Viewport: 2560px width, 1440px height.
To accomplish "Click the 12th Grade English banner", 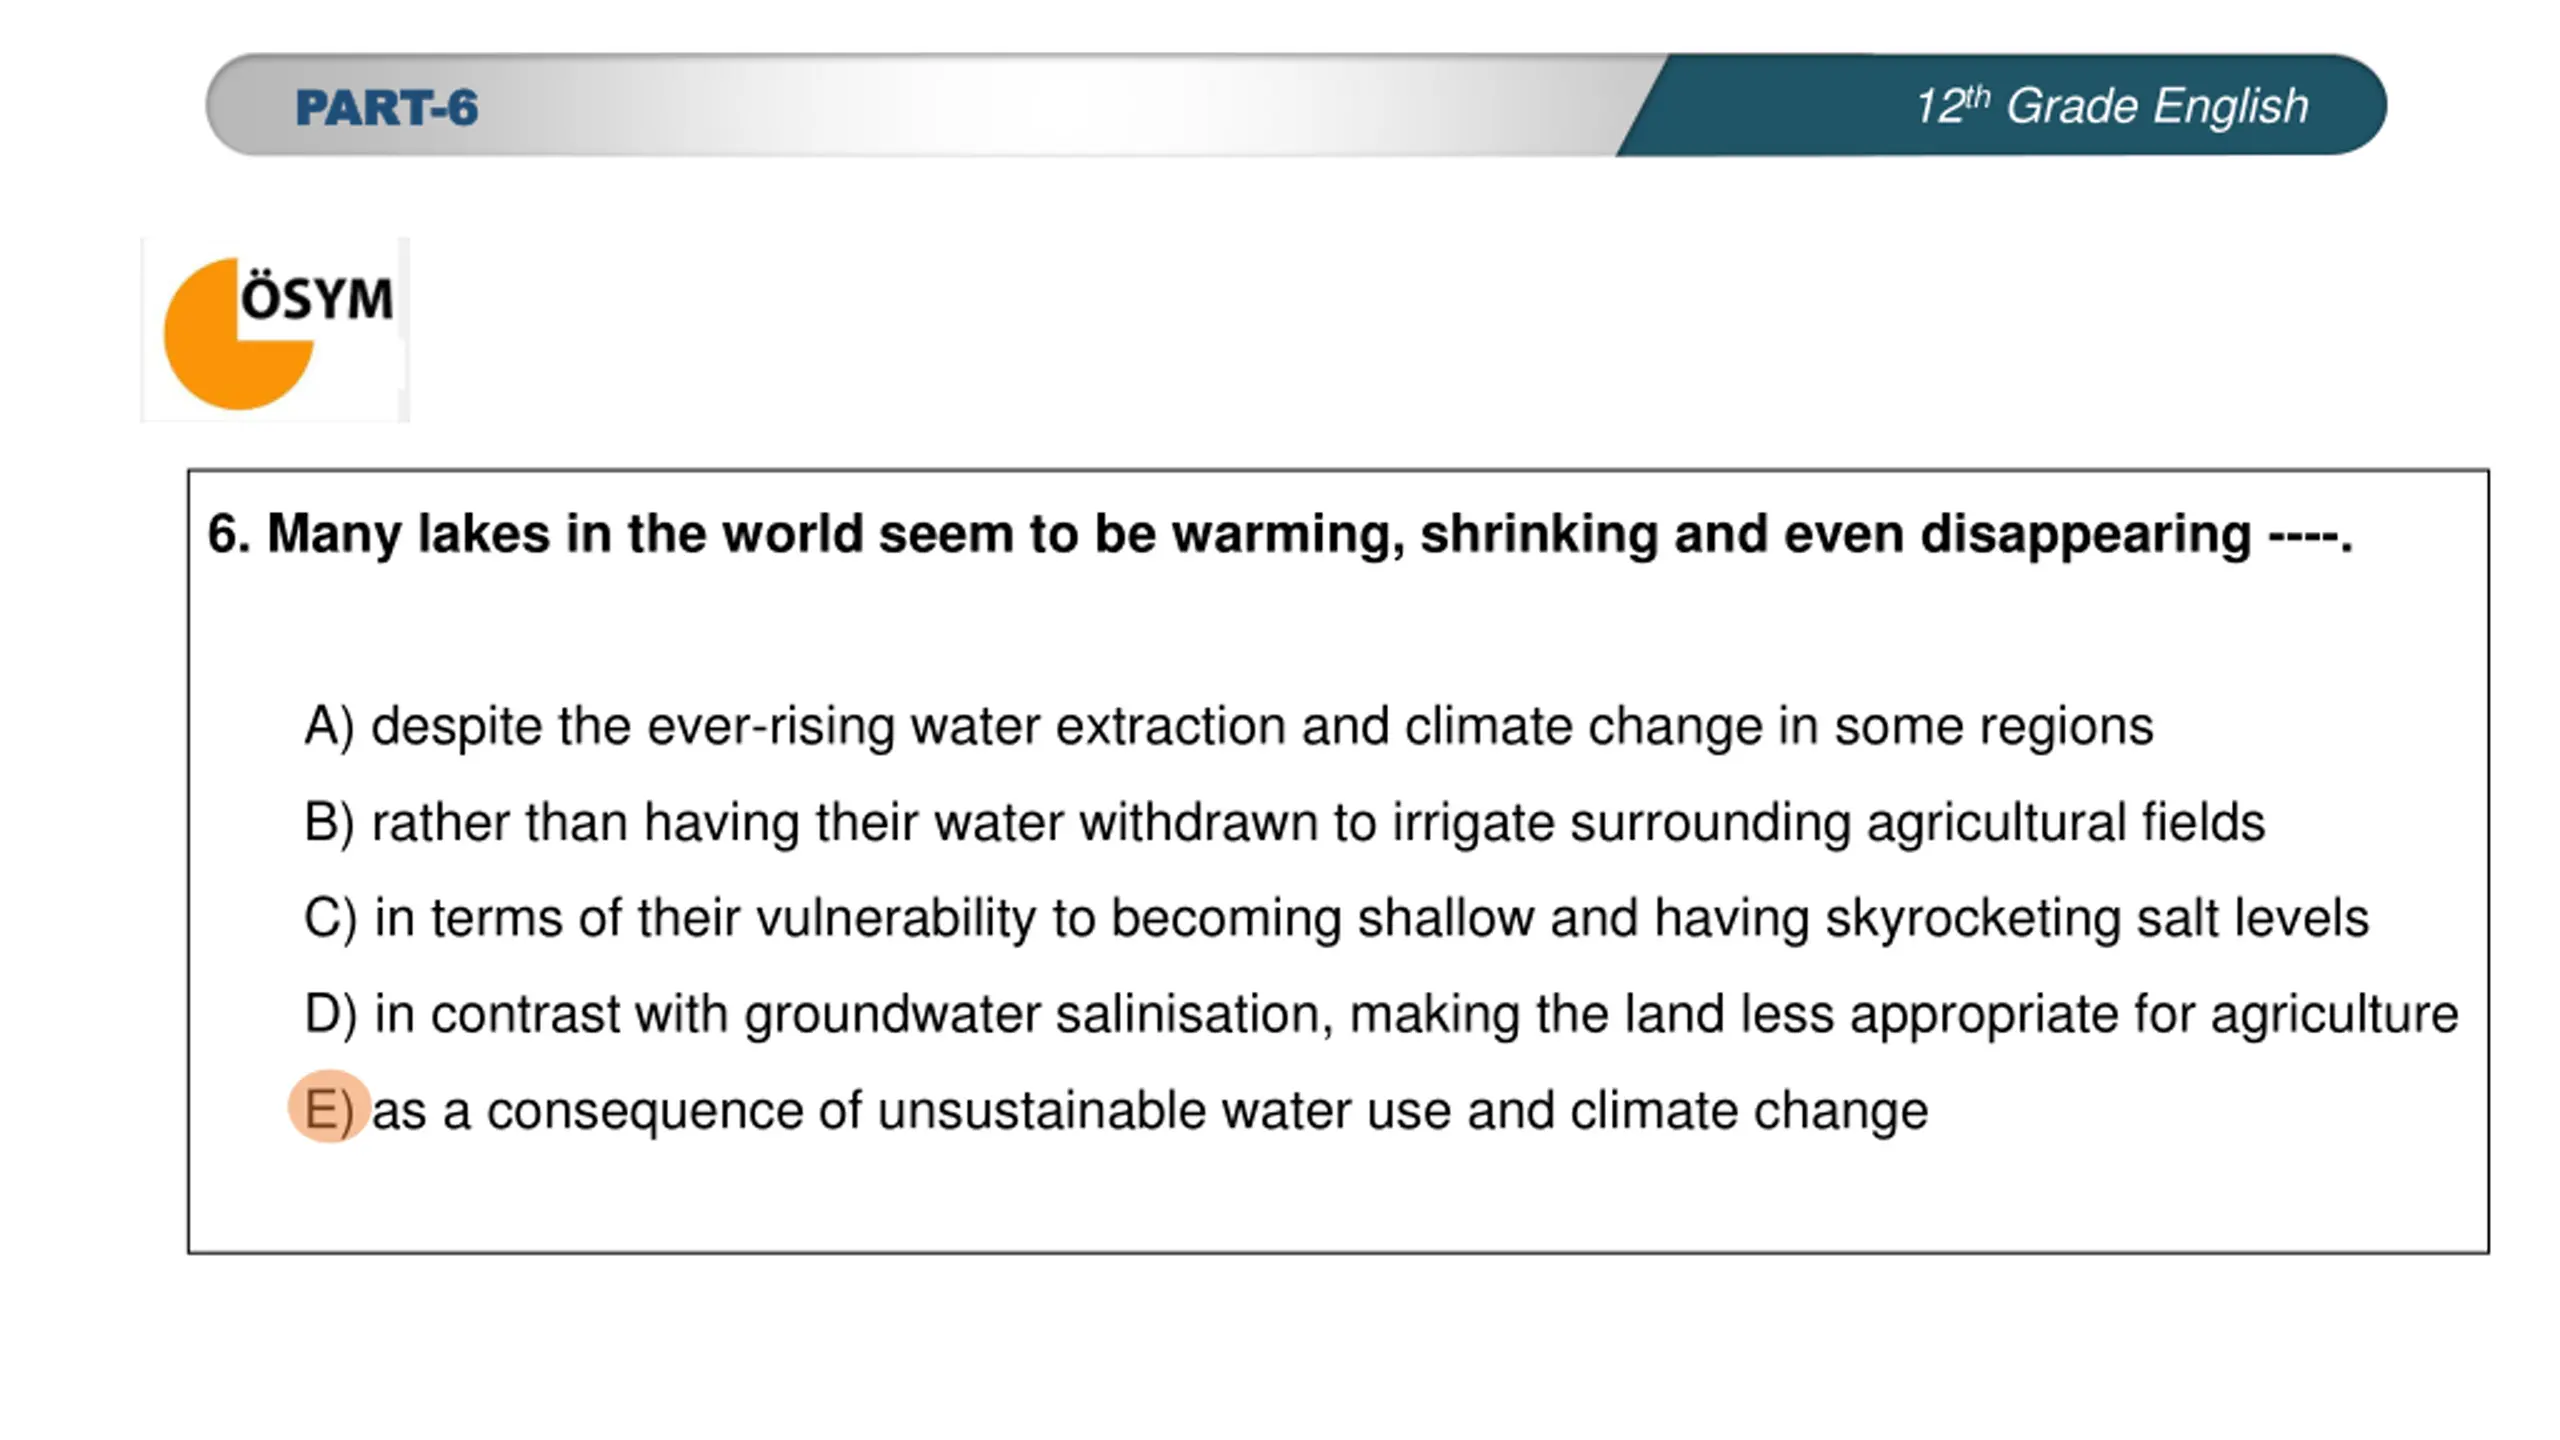I will pyautogui.click(x=2110, y=106).
